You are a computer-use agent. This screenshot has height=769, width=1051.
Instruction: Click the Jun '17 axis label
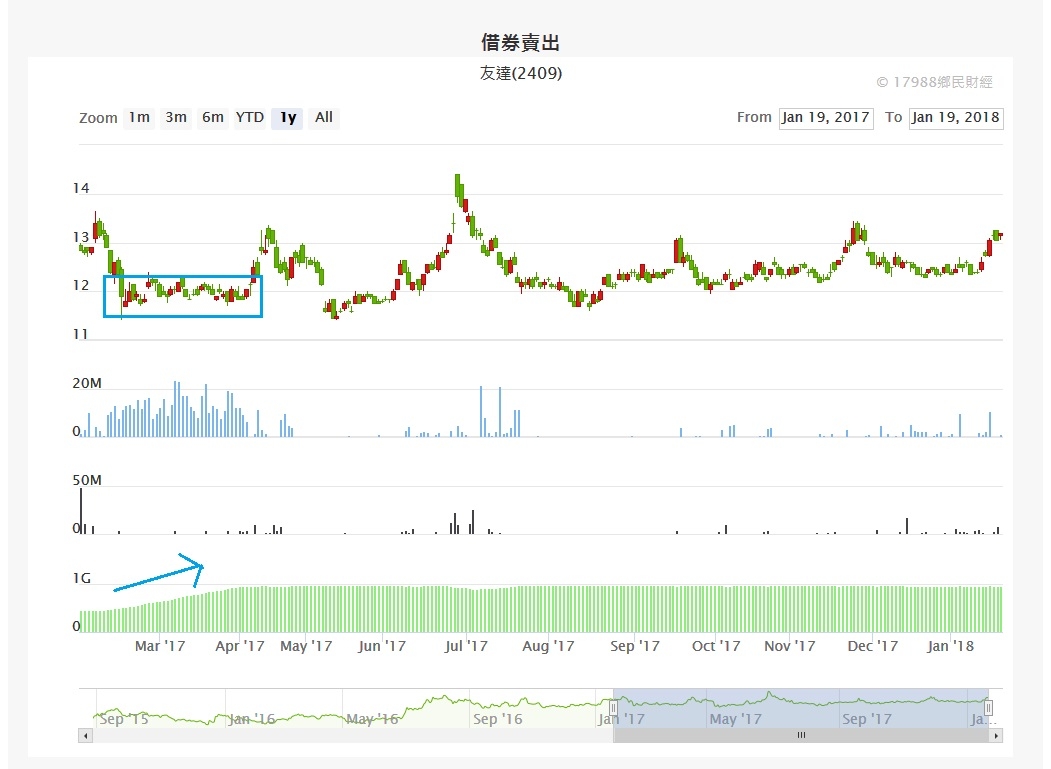pos(381,646)
